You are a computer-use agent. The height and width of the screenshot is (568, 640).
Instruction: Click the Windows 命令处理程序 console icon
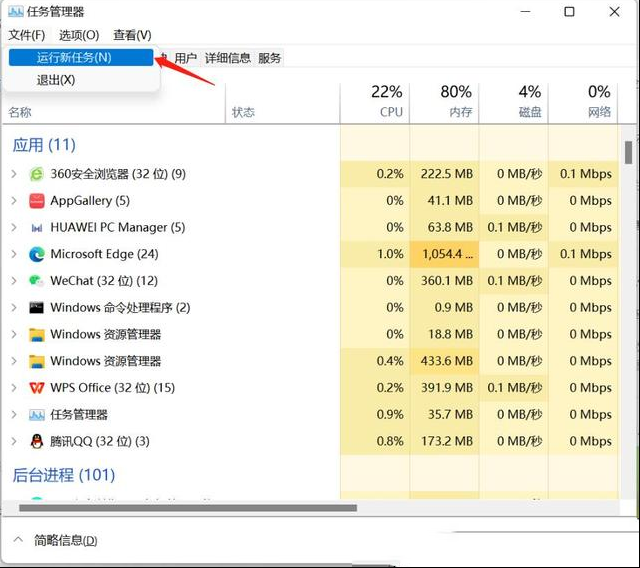36,308
